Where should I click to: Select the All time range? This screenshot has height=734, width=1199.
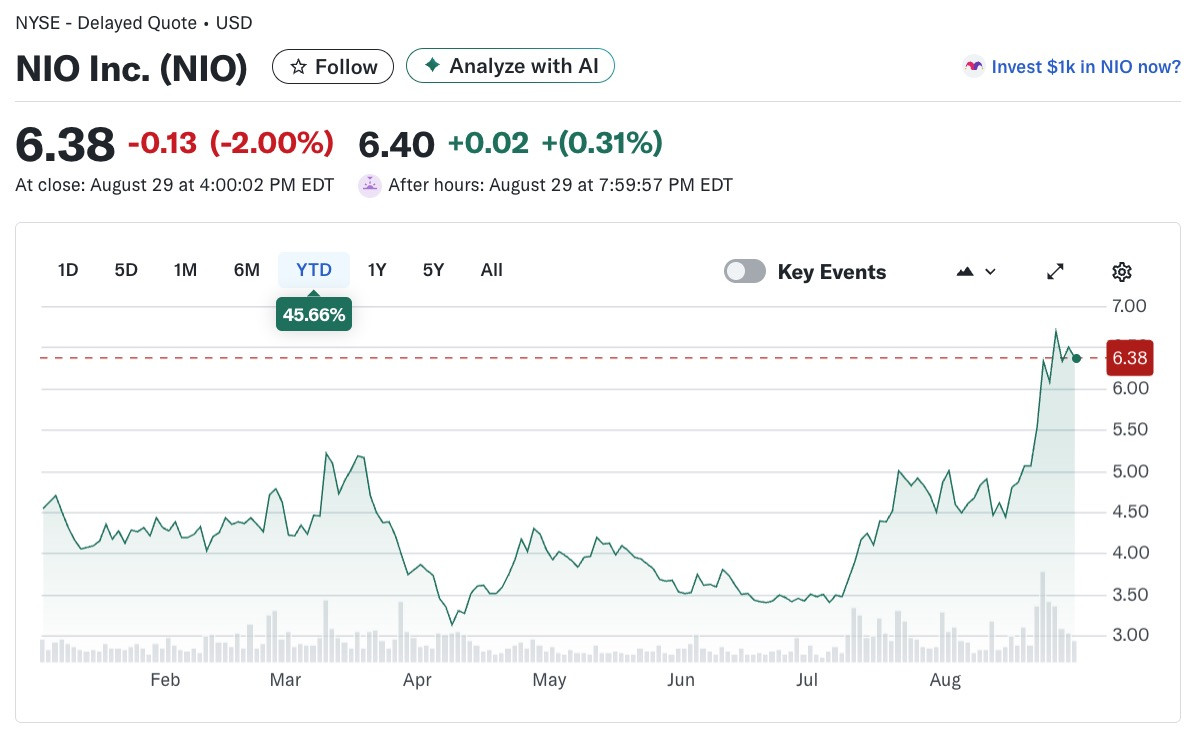pyautogui.click(x=492, y=270)
